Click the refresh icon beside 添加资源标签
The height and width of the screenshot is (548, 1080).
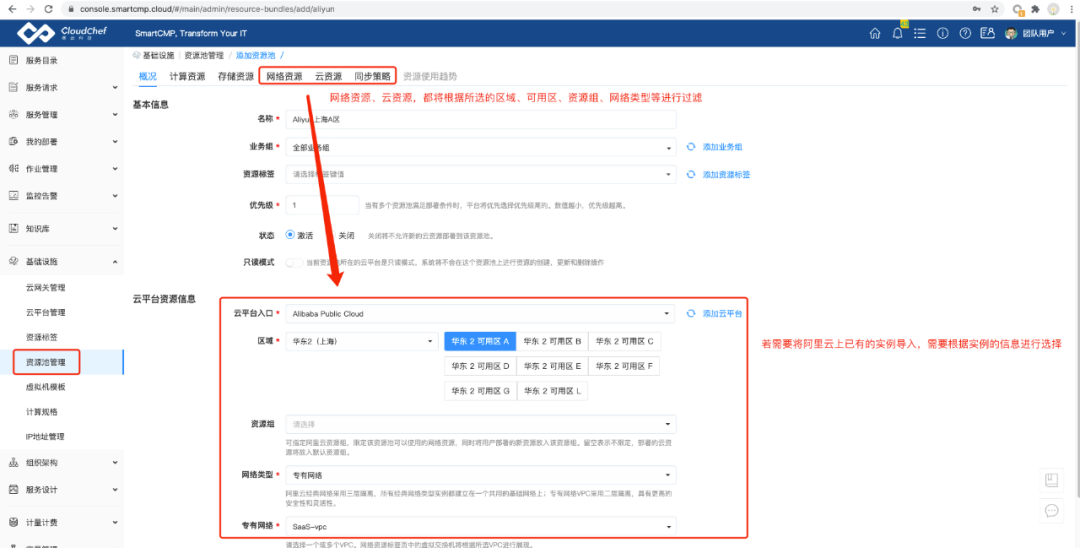(691, 174)
